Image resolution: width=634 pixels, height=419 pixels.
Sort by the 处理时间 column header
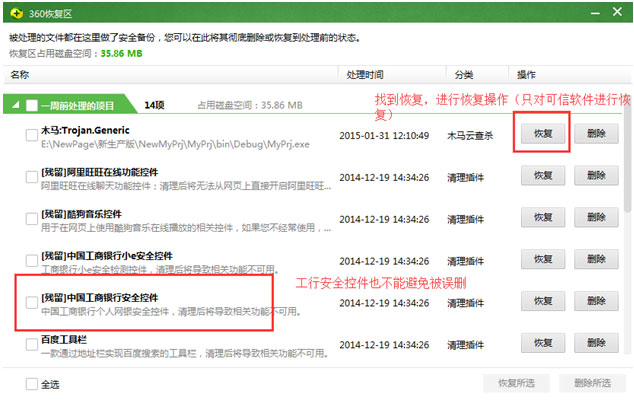392,74
